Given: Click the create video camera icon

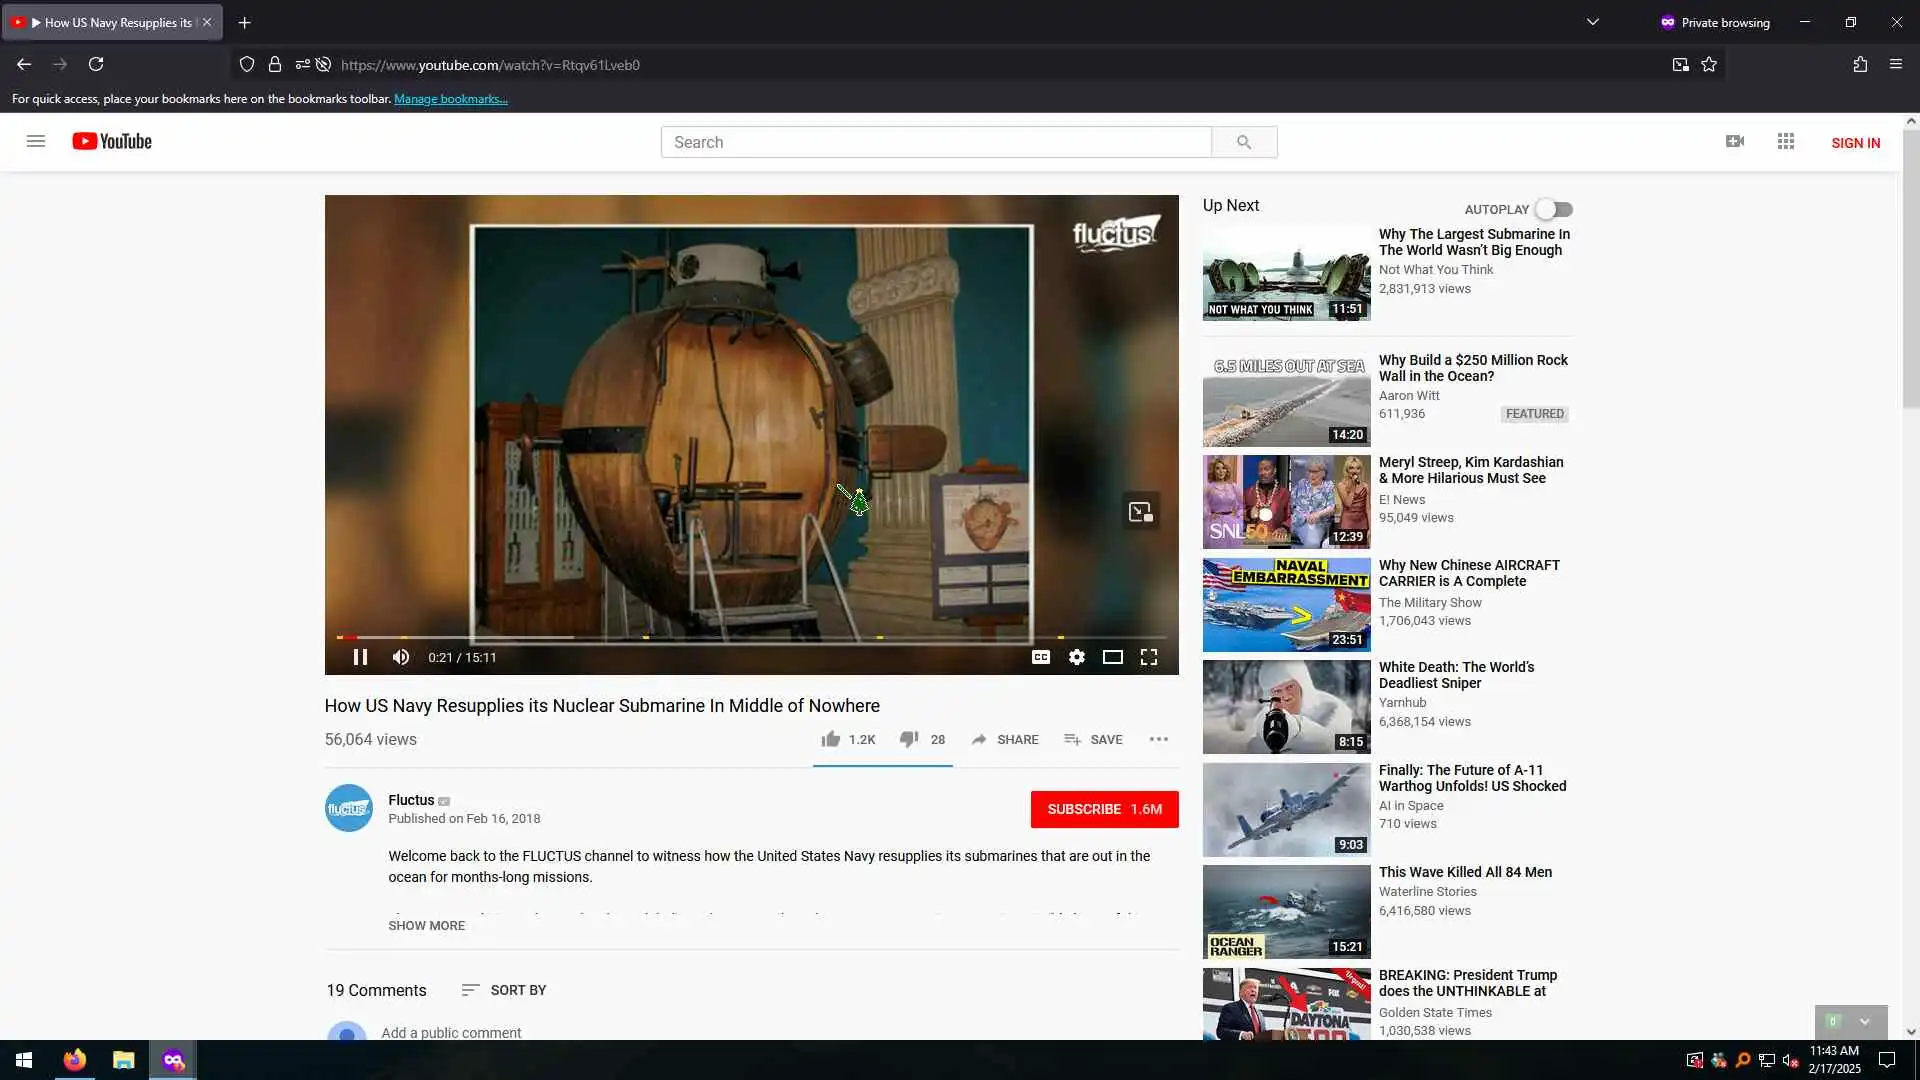Looking at the screenshot, I should (1734, 142).
